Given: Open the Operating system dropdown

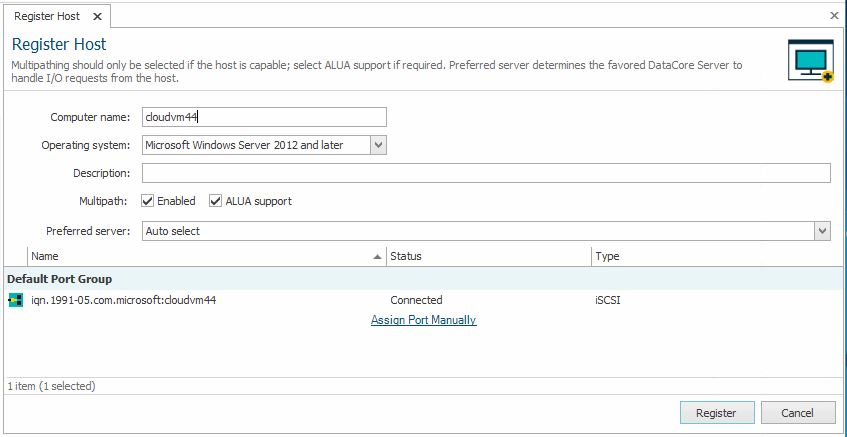Looking at the screenshot, I should click(378, 145).
